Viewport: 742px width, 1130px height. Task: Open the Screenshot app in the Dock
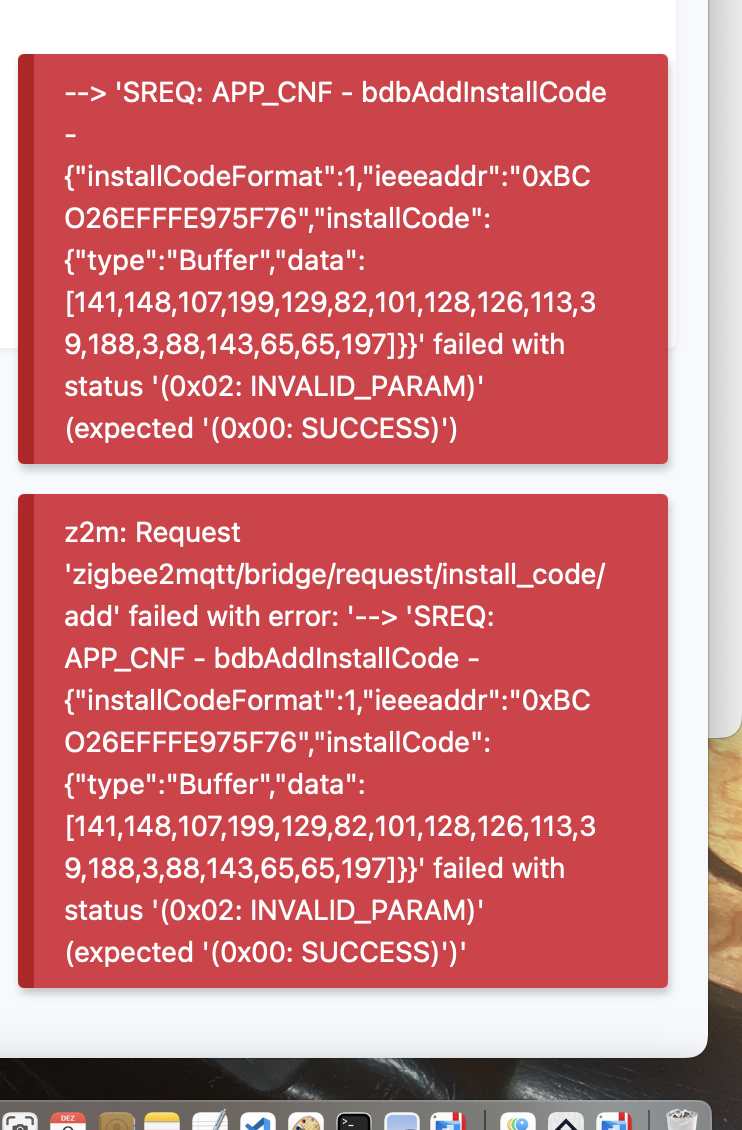click(x=19, y=1120)
